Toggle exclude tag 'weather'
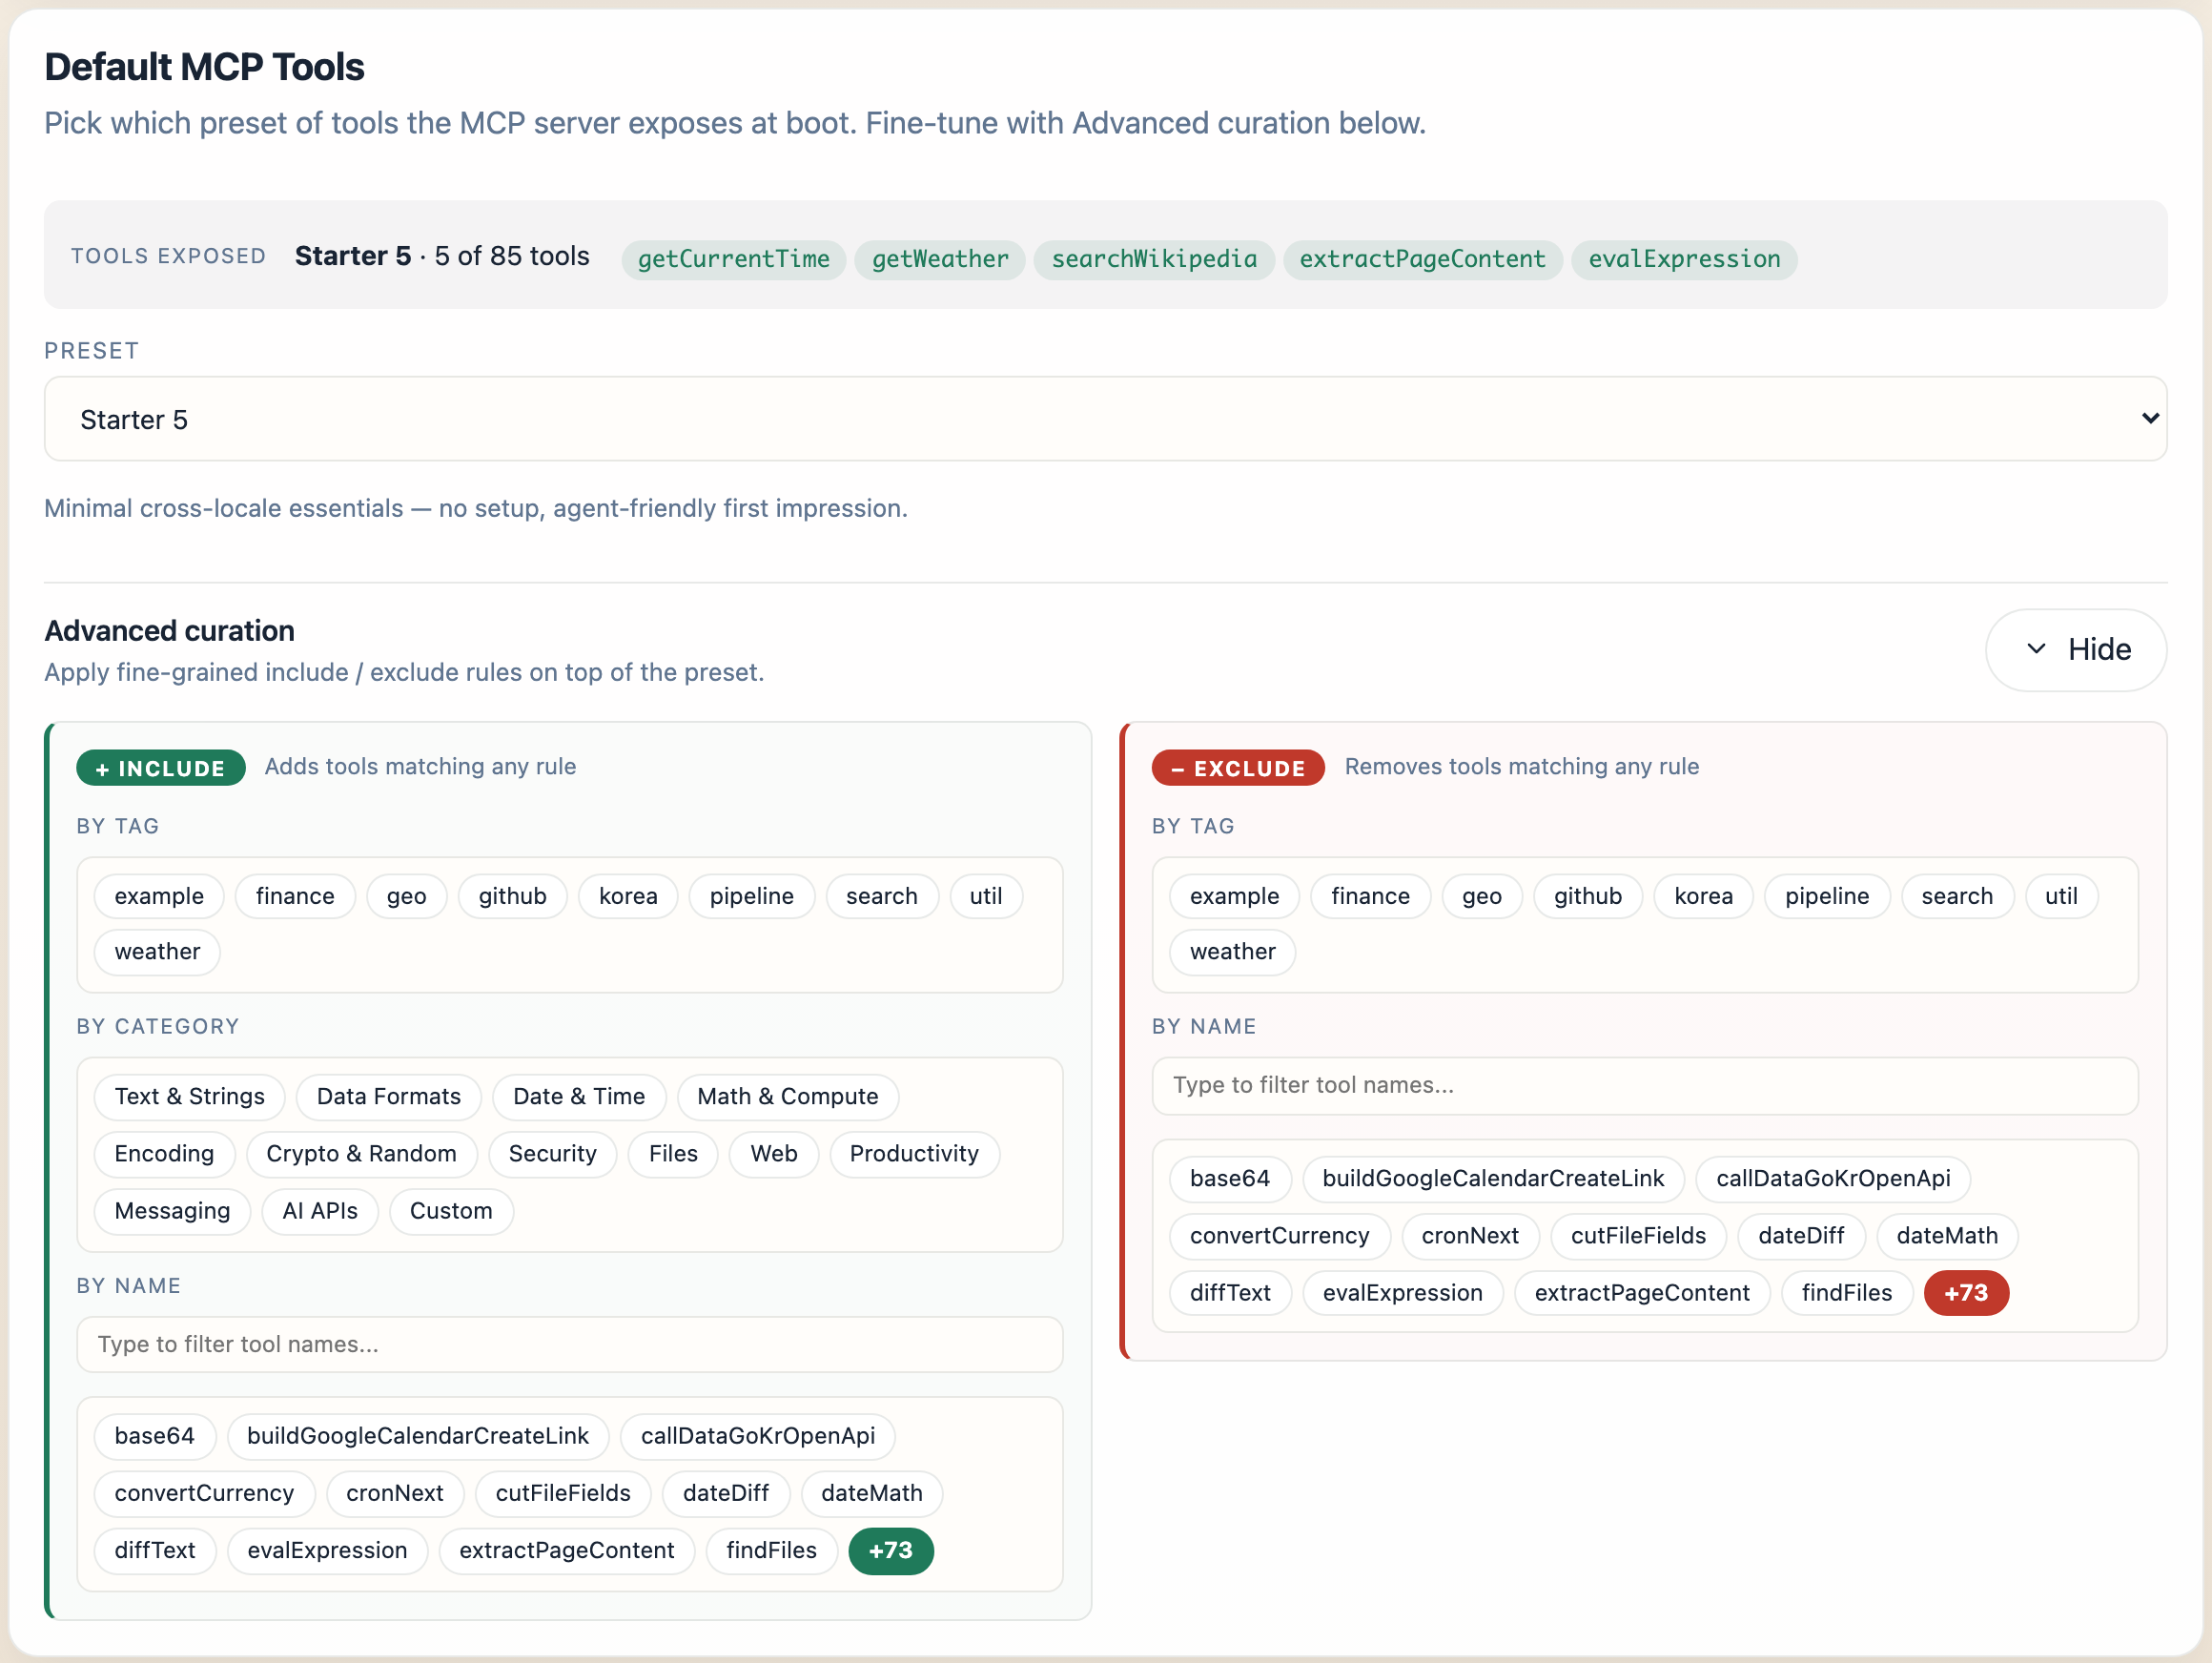Screen dimensions: 2212x1663 [1233, 952]
